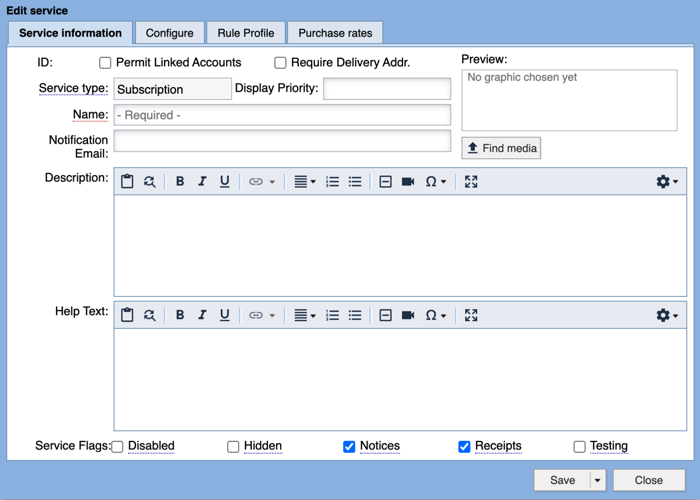Insert bulleted list in Description editor

pyautogui.click(x=355, y=181)
